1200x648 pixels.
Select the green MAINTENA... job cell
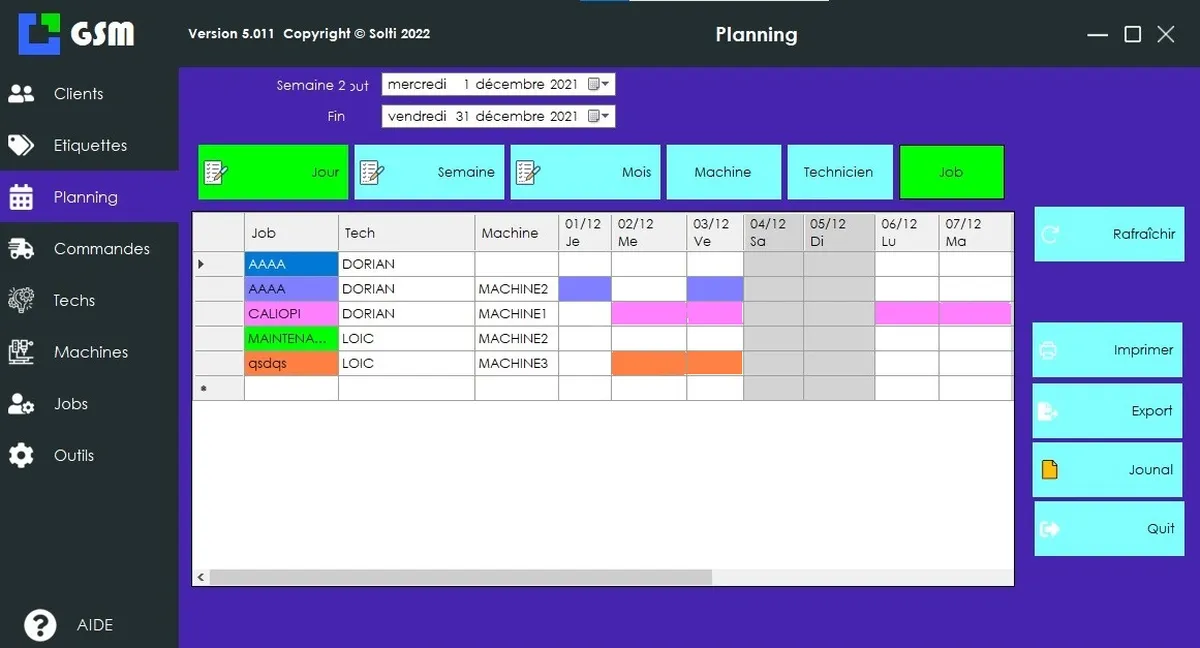pyautogui.click(x=291, y=339)
